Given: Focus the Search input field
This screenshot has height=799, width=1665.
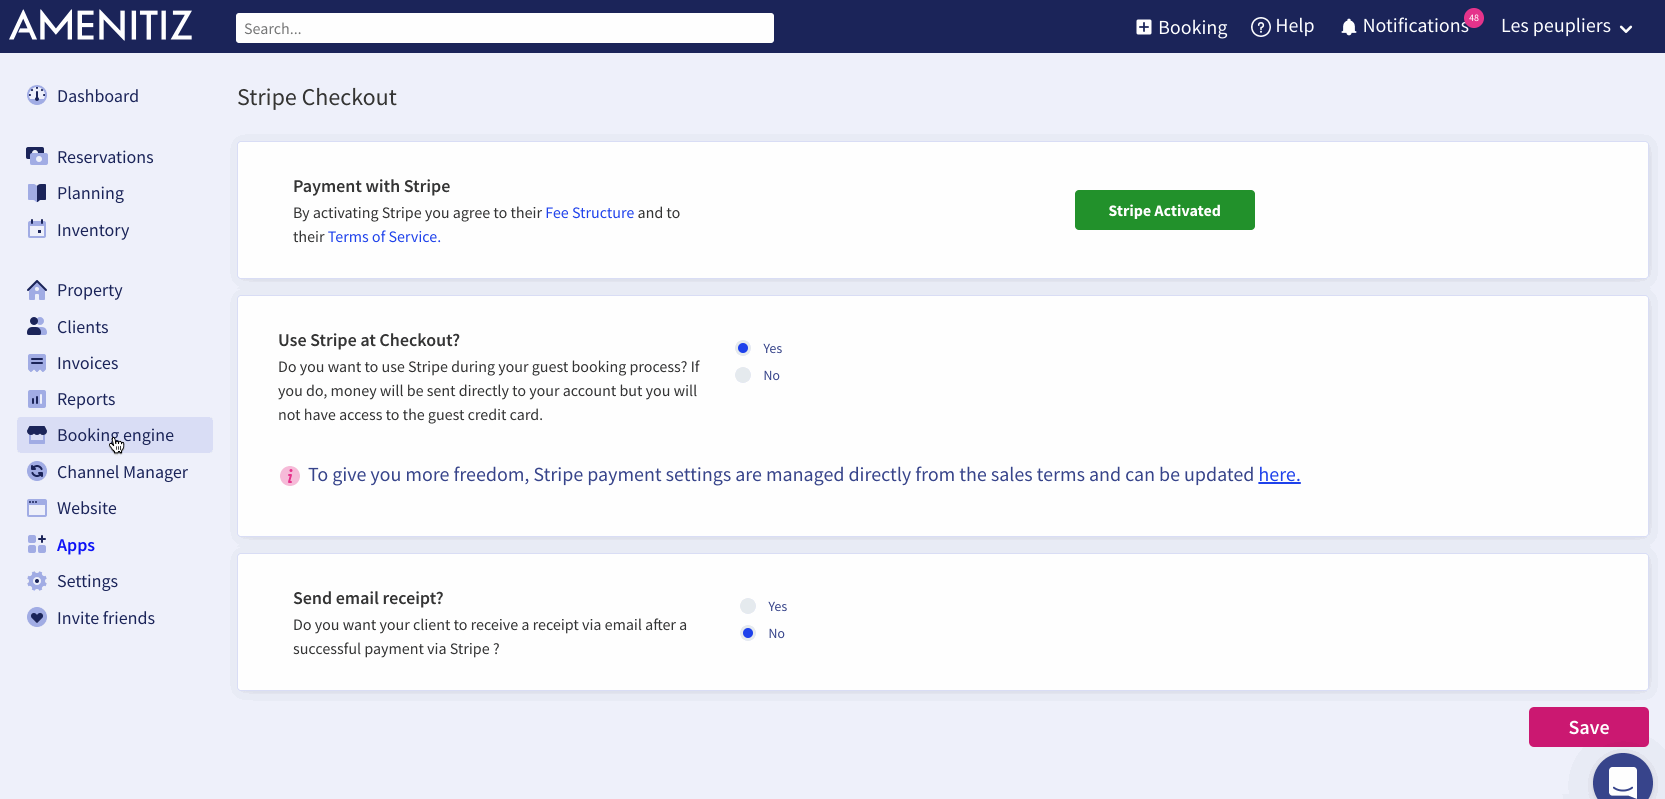Looking at the screenshot, I should click(x=505, y=28).
